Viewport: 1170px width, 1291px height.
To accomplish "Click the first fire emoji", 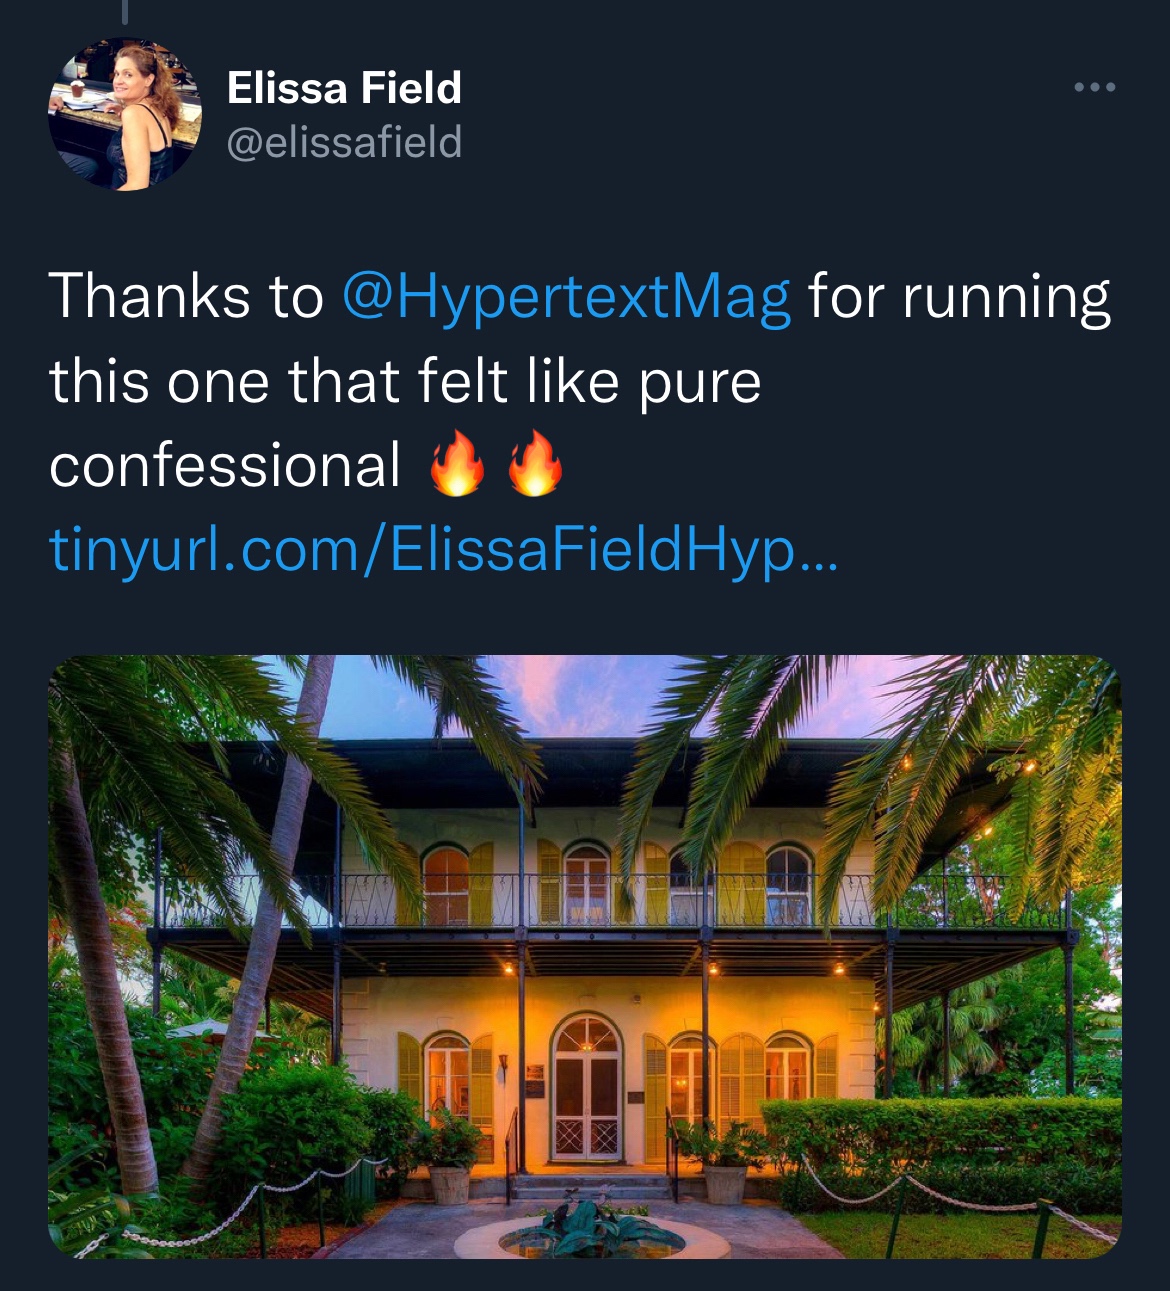I will 456,465.
